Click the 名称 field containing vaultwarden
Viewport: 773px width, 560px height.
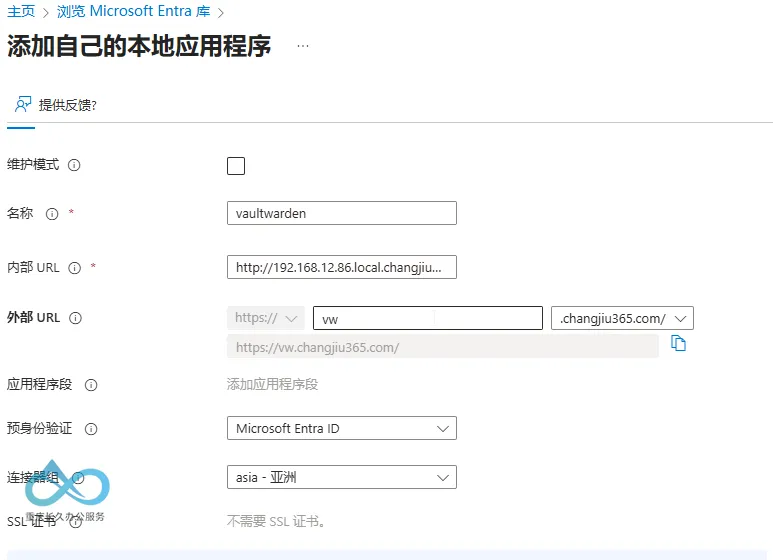point(342,213)
